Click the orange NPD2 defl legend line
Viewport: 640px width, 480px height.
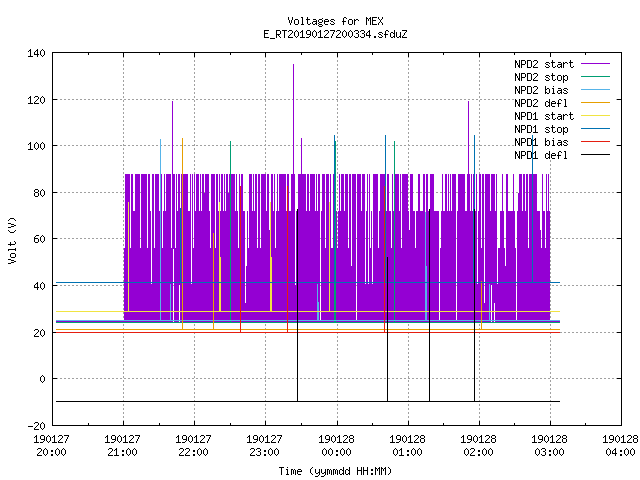coord(595,102)
